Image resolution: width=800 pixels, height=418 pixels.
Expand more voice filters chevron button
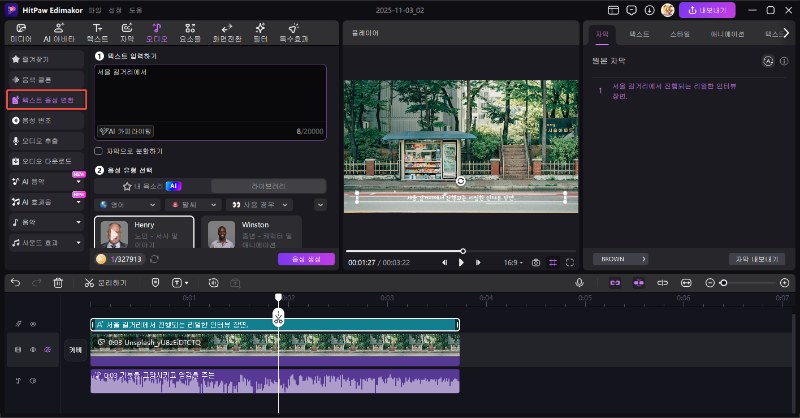320,205
